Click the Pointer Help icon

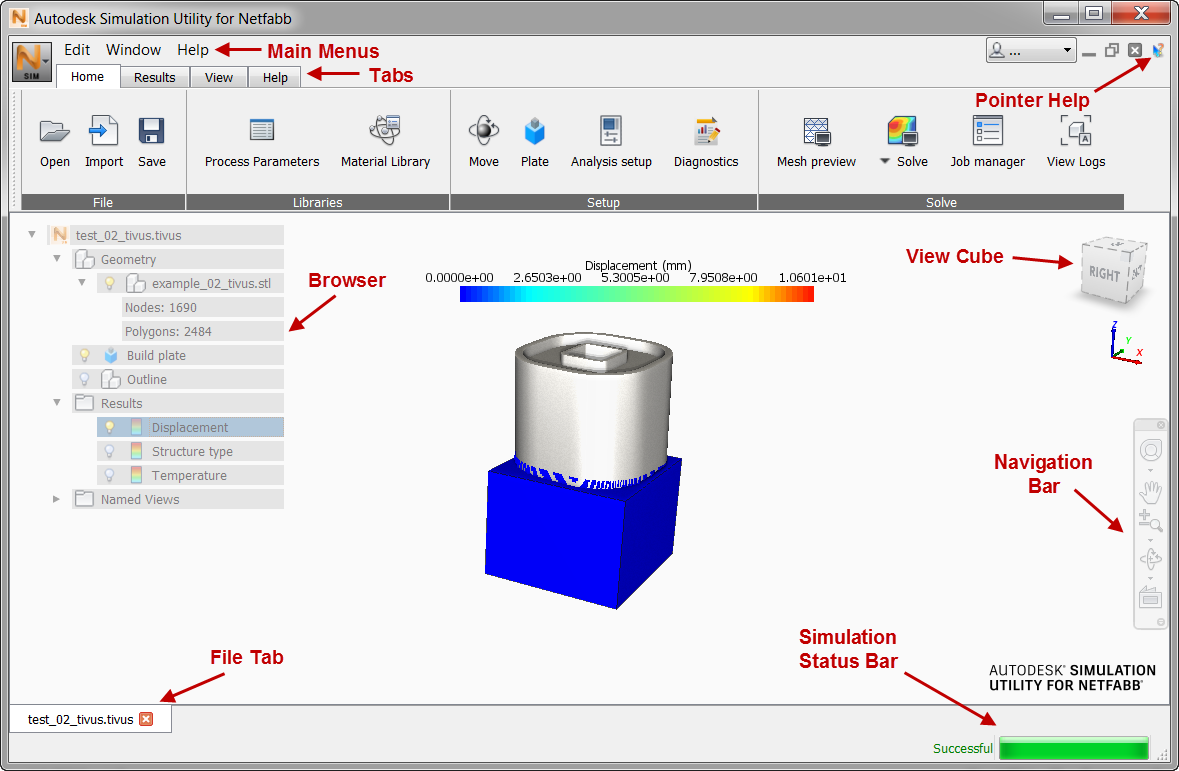click(x=1158, y=50)
